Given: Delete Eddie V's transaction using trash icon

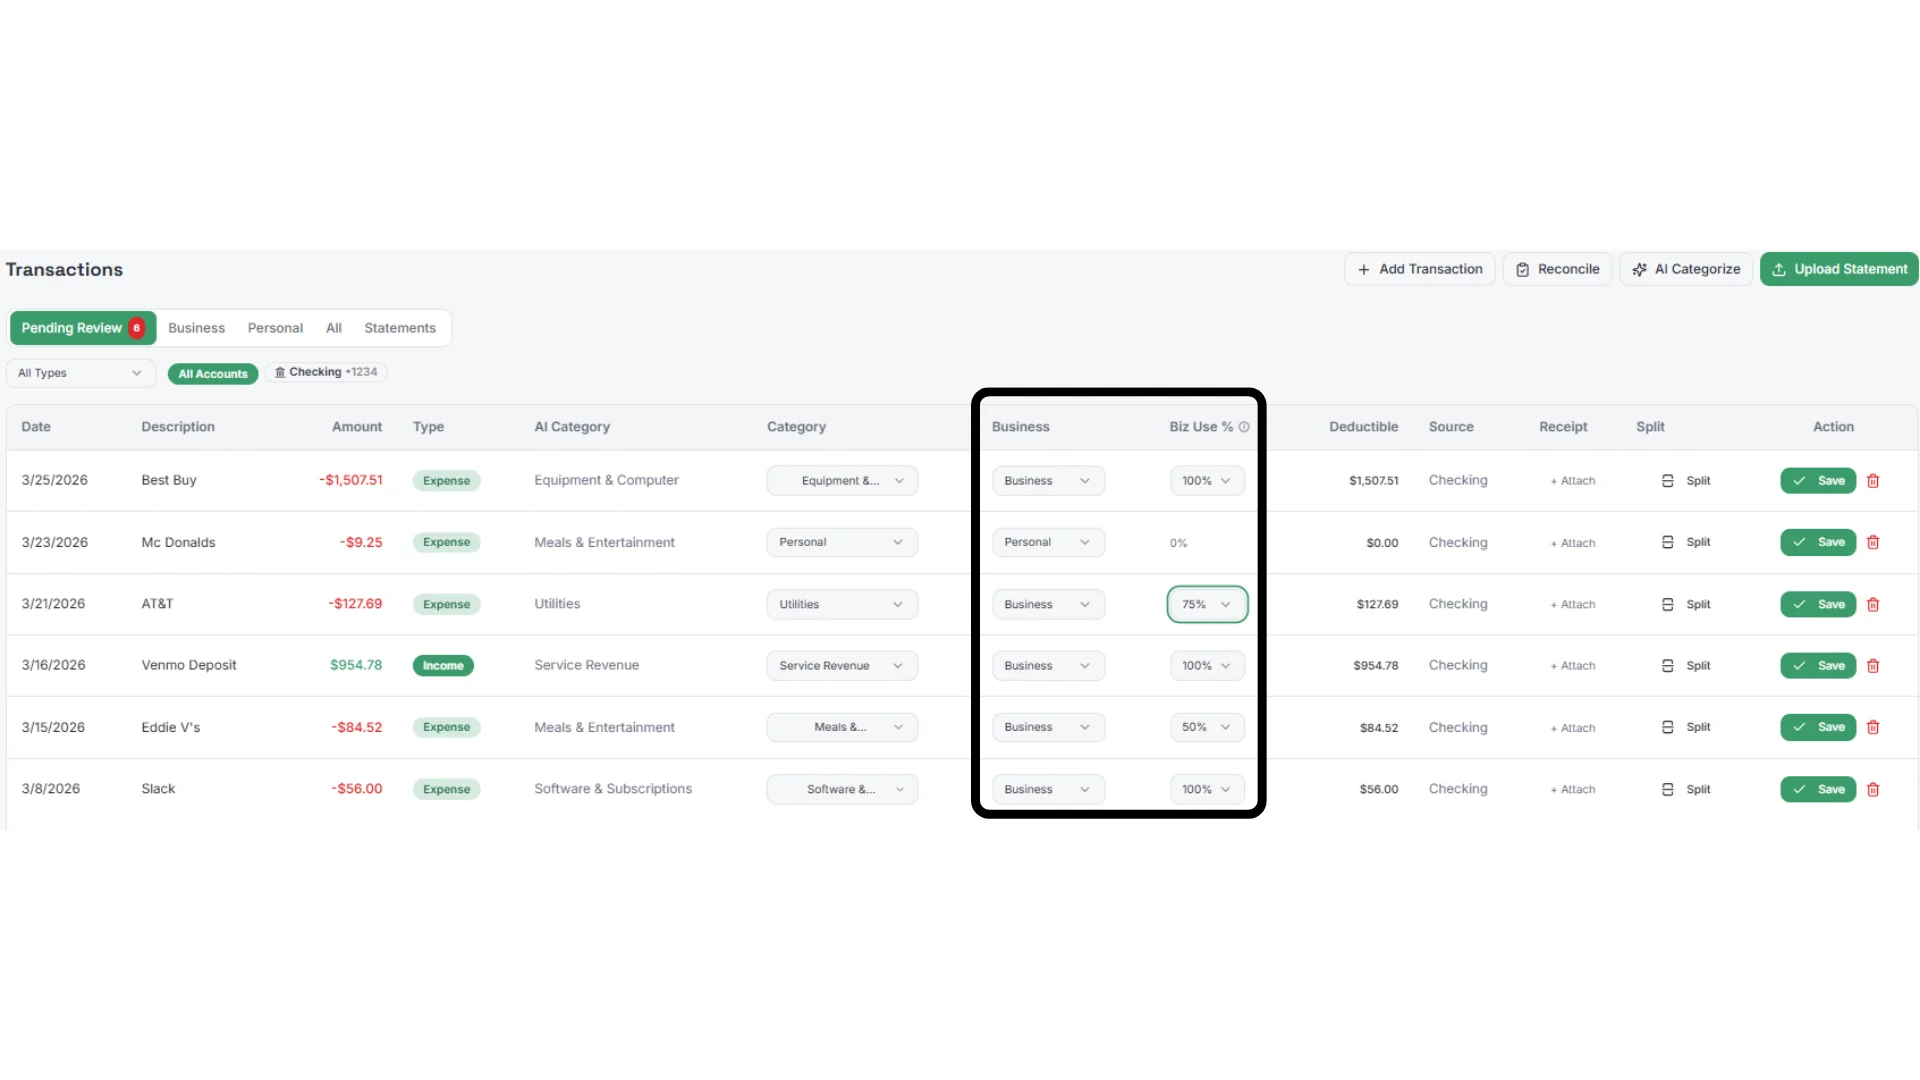Looking at the screenshot, I should (x=1873, y=727).
